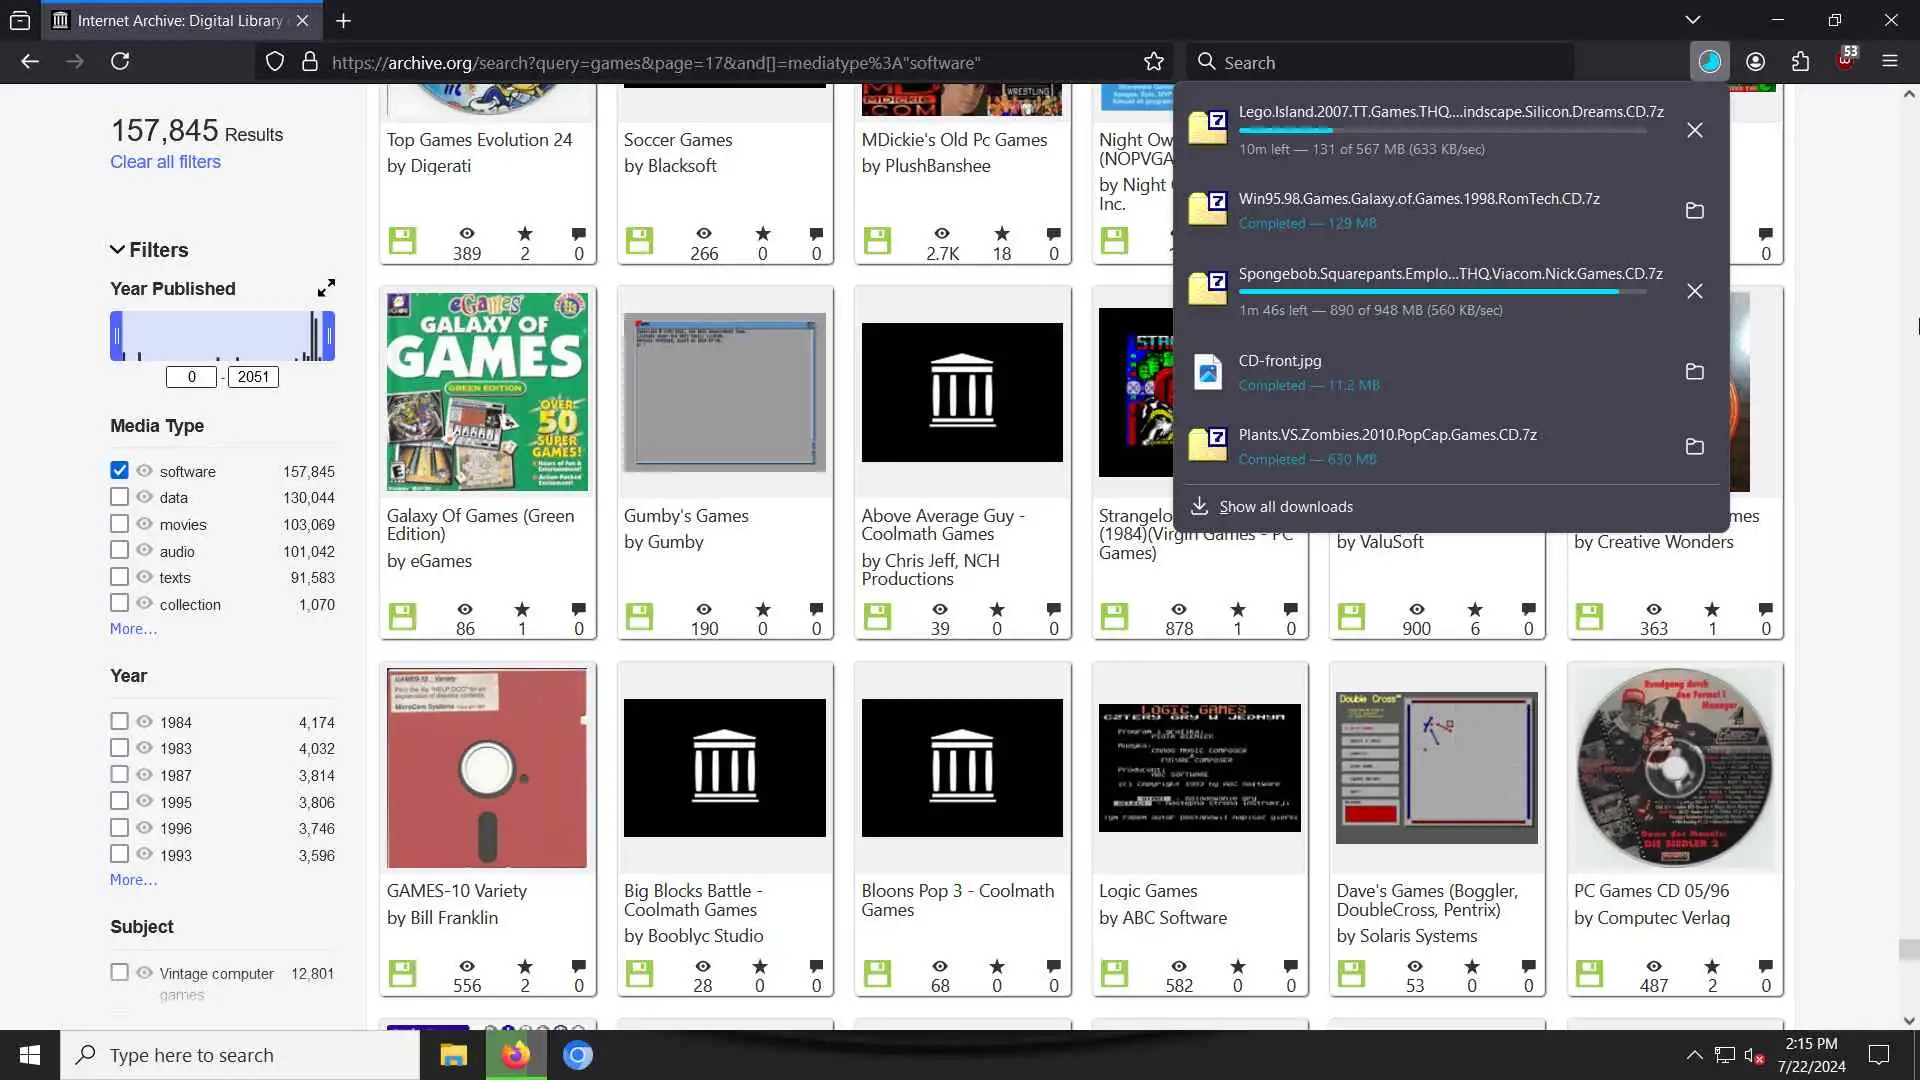Reload the current page

pos(120,62)
